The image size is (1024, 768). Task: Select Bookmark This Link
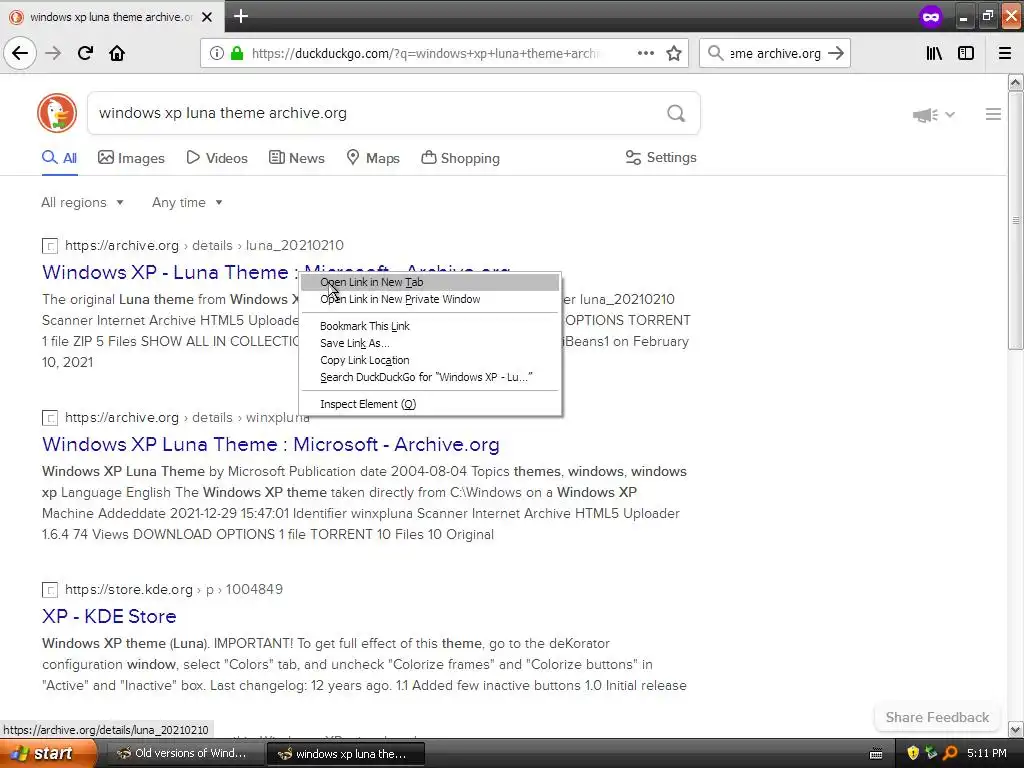430,326
